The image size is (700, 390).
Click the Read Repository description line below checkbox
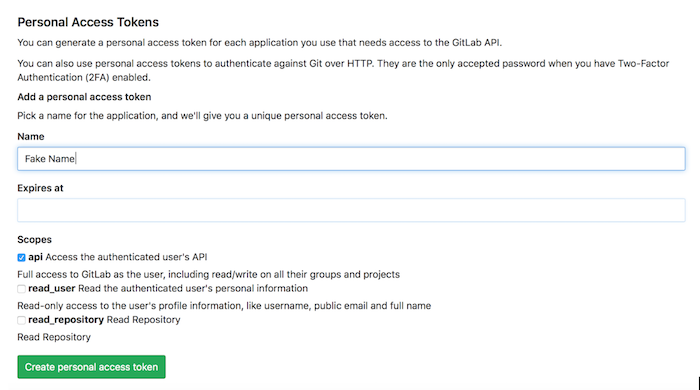[x=54, y=337]
